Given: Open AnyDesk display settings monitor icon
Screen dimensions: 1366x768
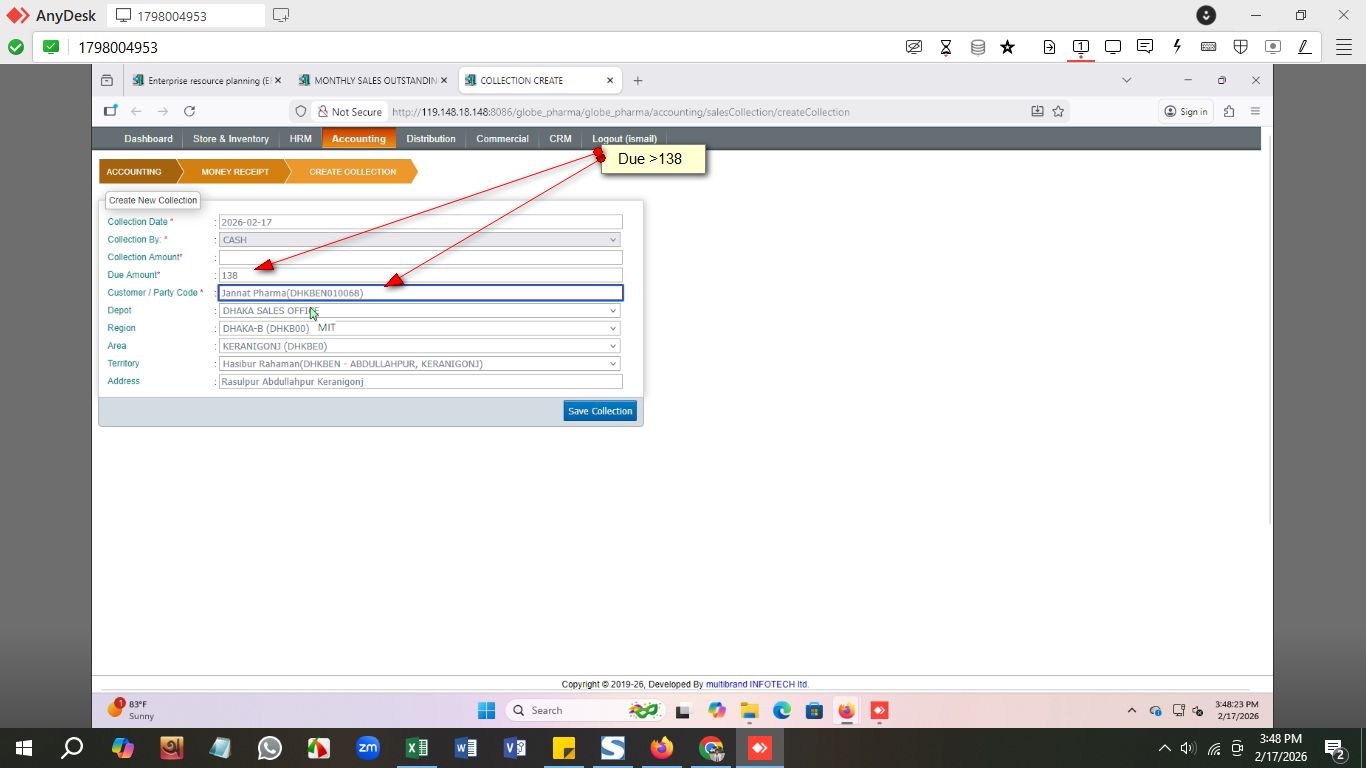Looking at the screenshot, I should tap(1113, 47).
